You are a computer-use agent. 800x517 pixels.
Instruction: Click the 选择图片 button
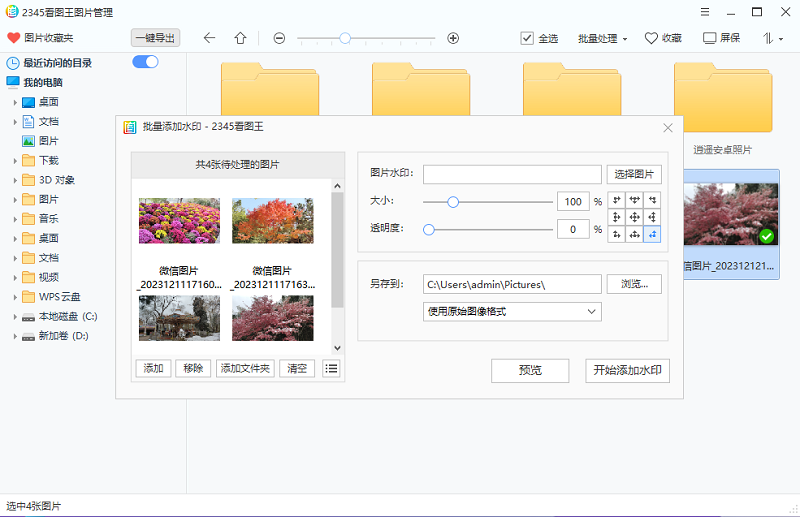tap(634, 174)
